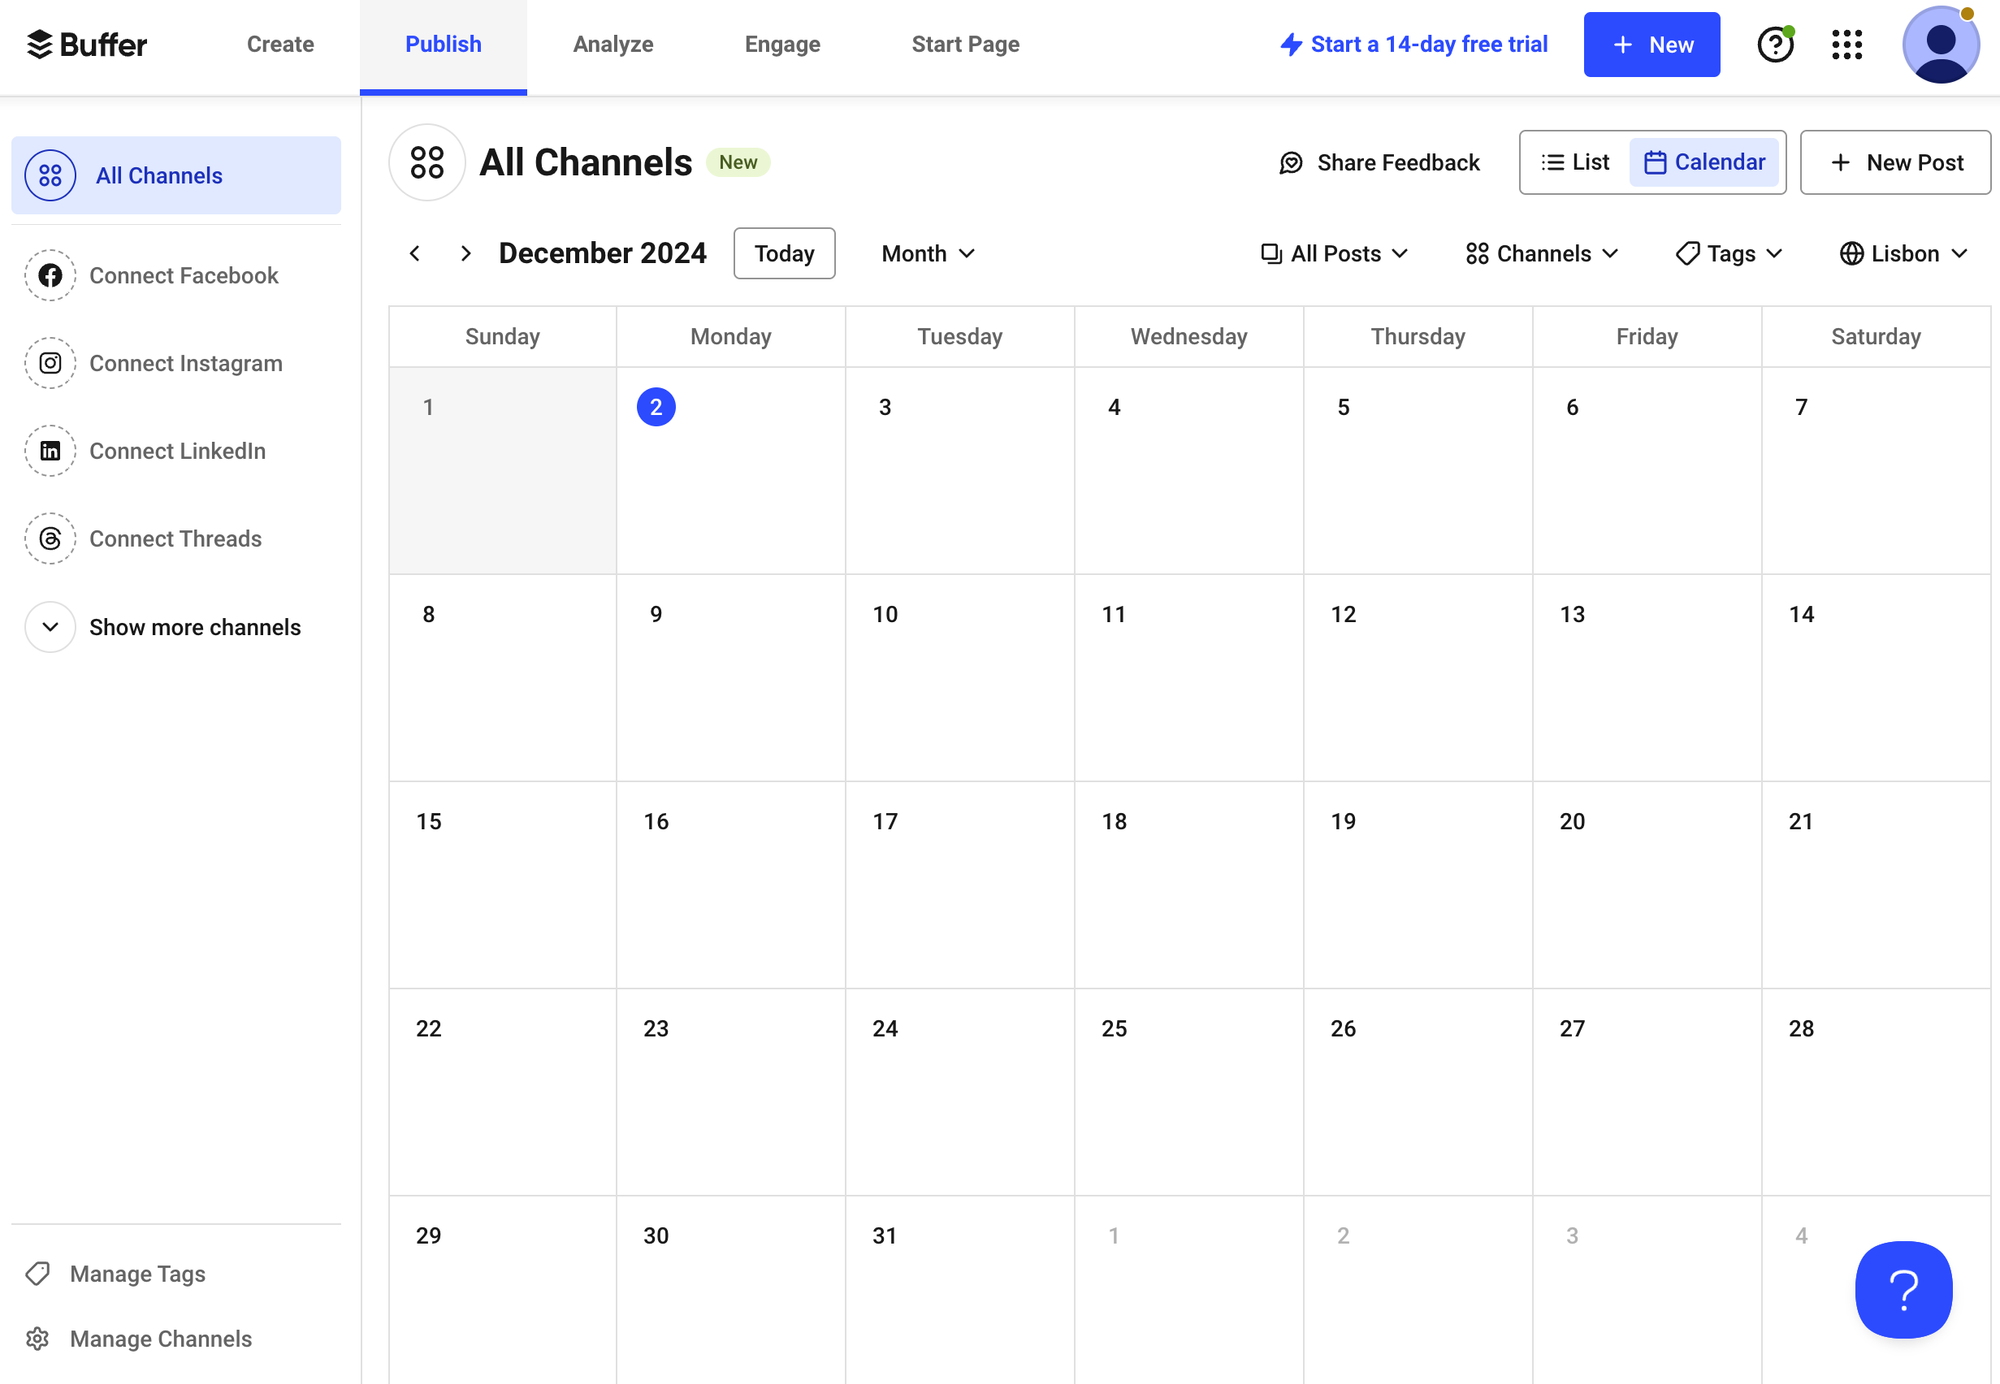Click the Connect Instagram icon
The width and height of the screenshot is (2000, 1384).
[50, 363]
